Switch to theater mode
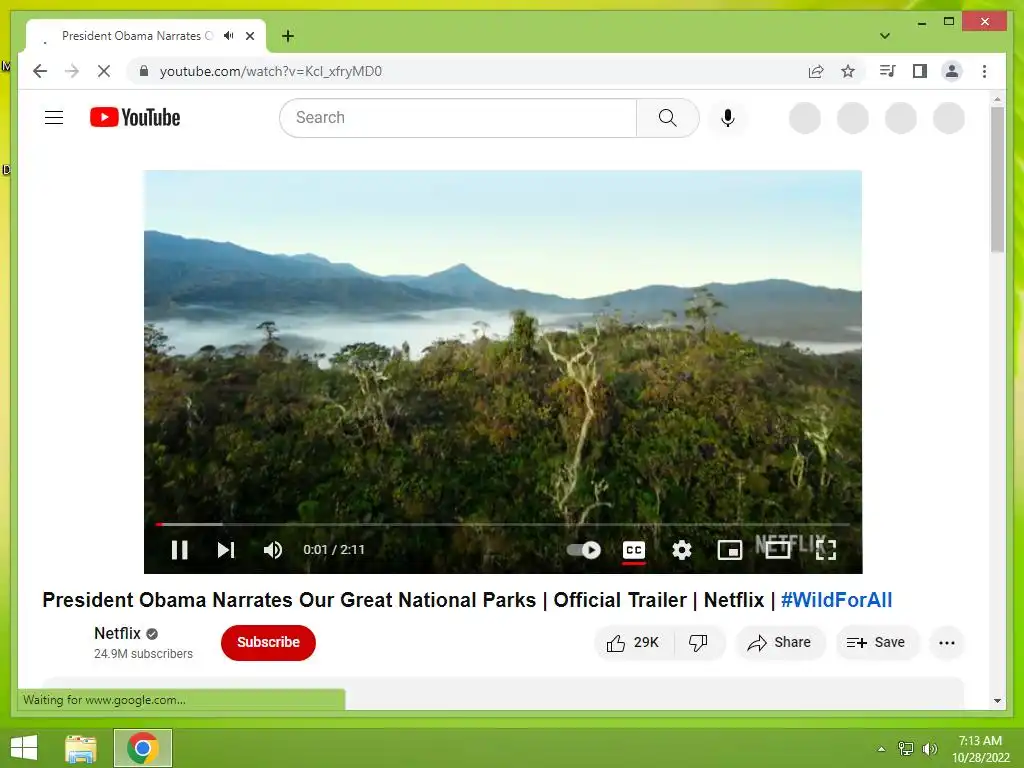Image resolution: width=1024 pixels, height=768 pixels. 778,550
